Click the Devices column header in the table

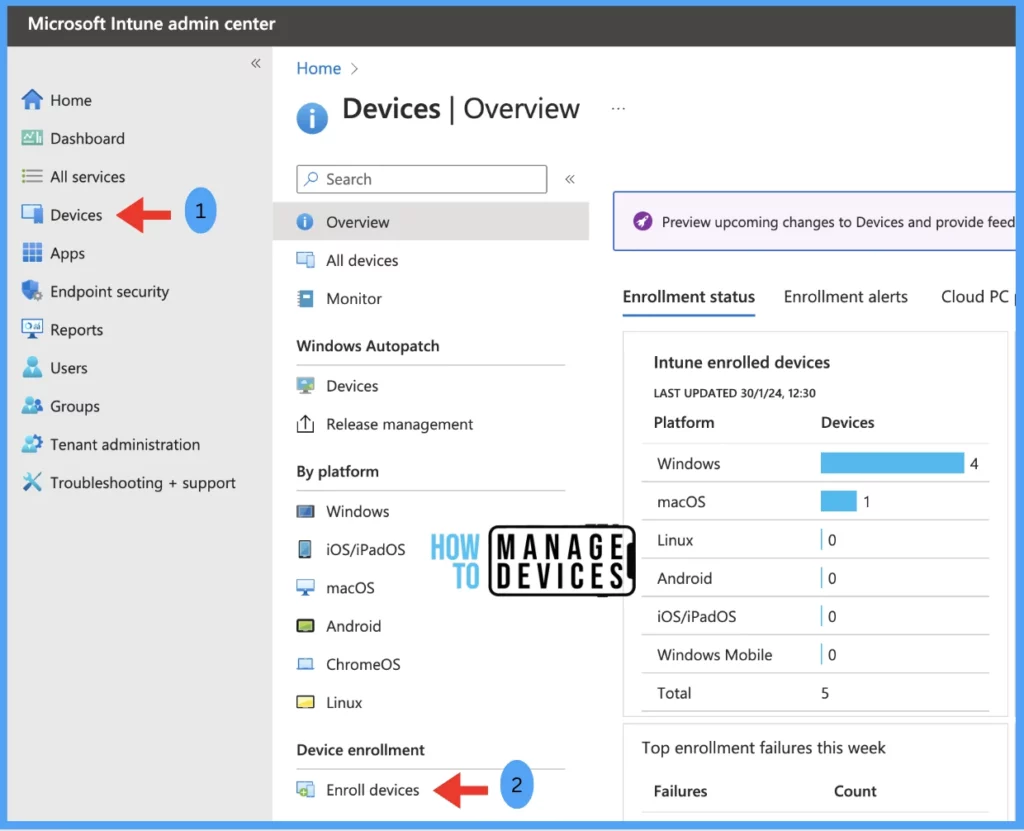point(847,423)
